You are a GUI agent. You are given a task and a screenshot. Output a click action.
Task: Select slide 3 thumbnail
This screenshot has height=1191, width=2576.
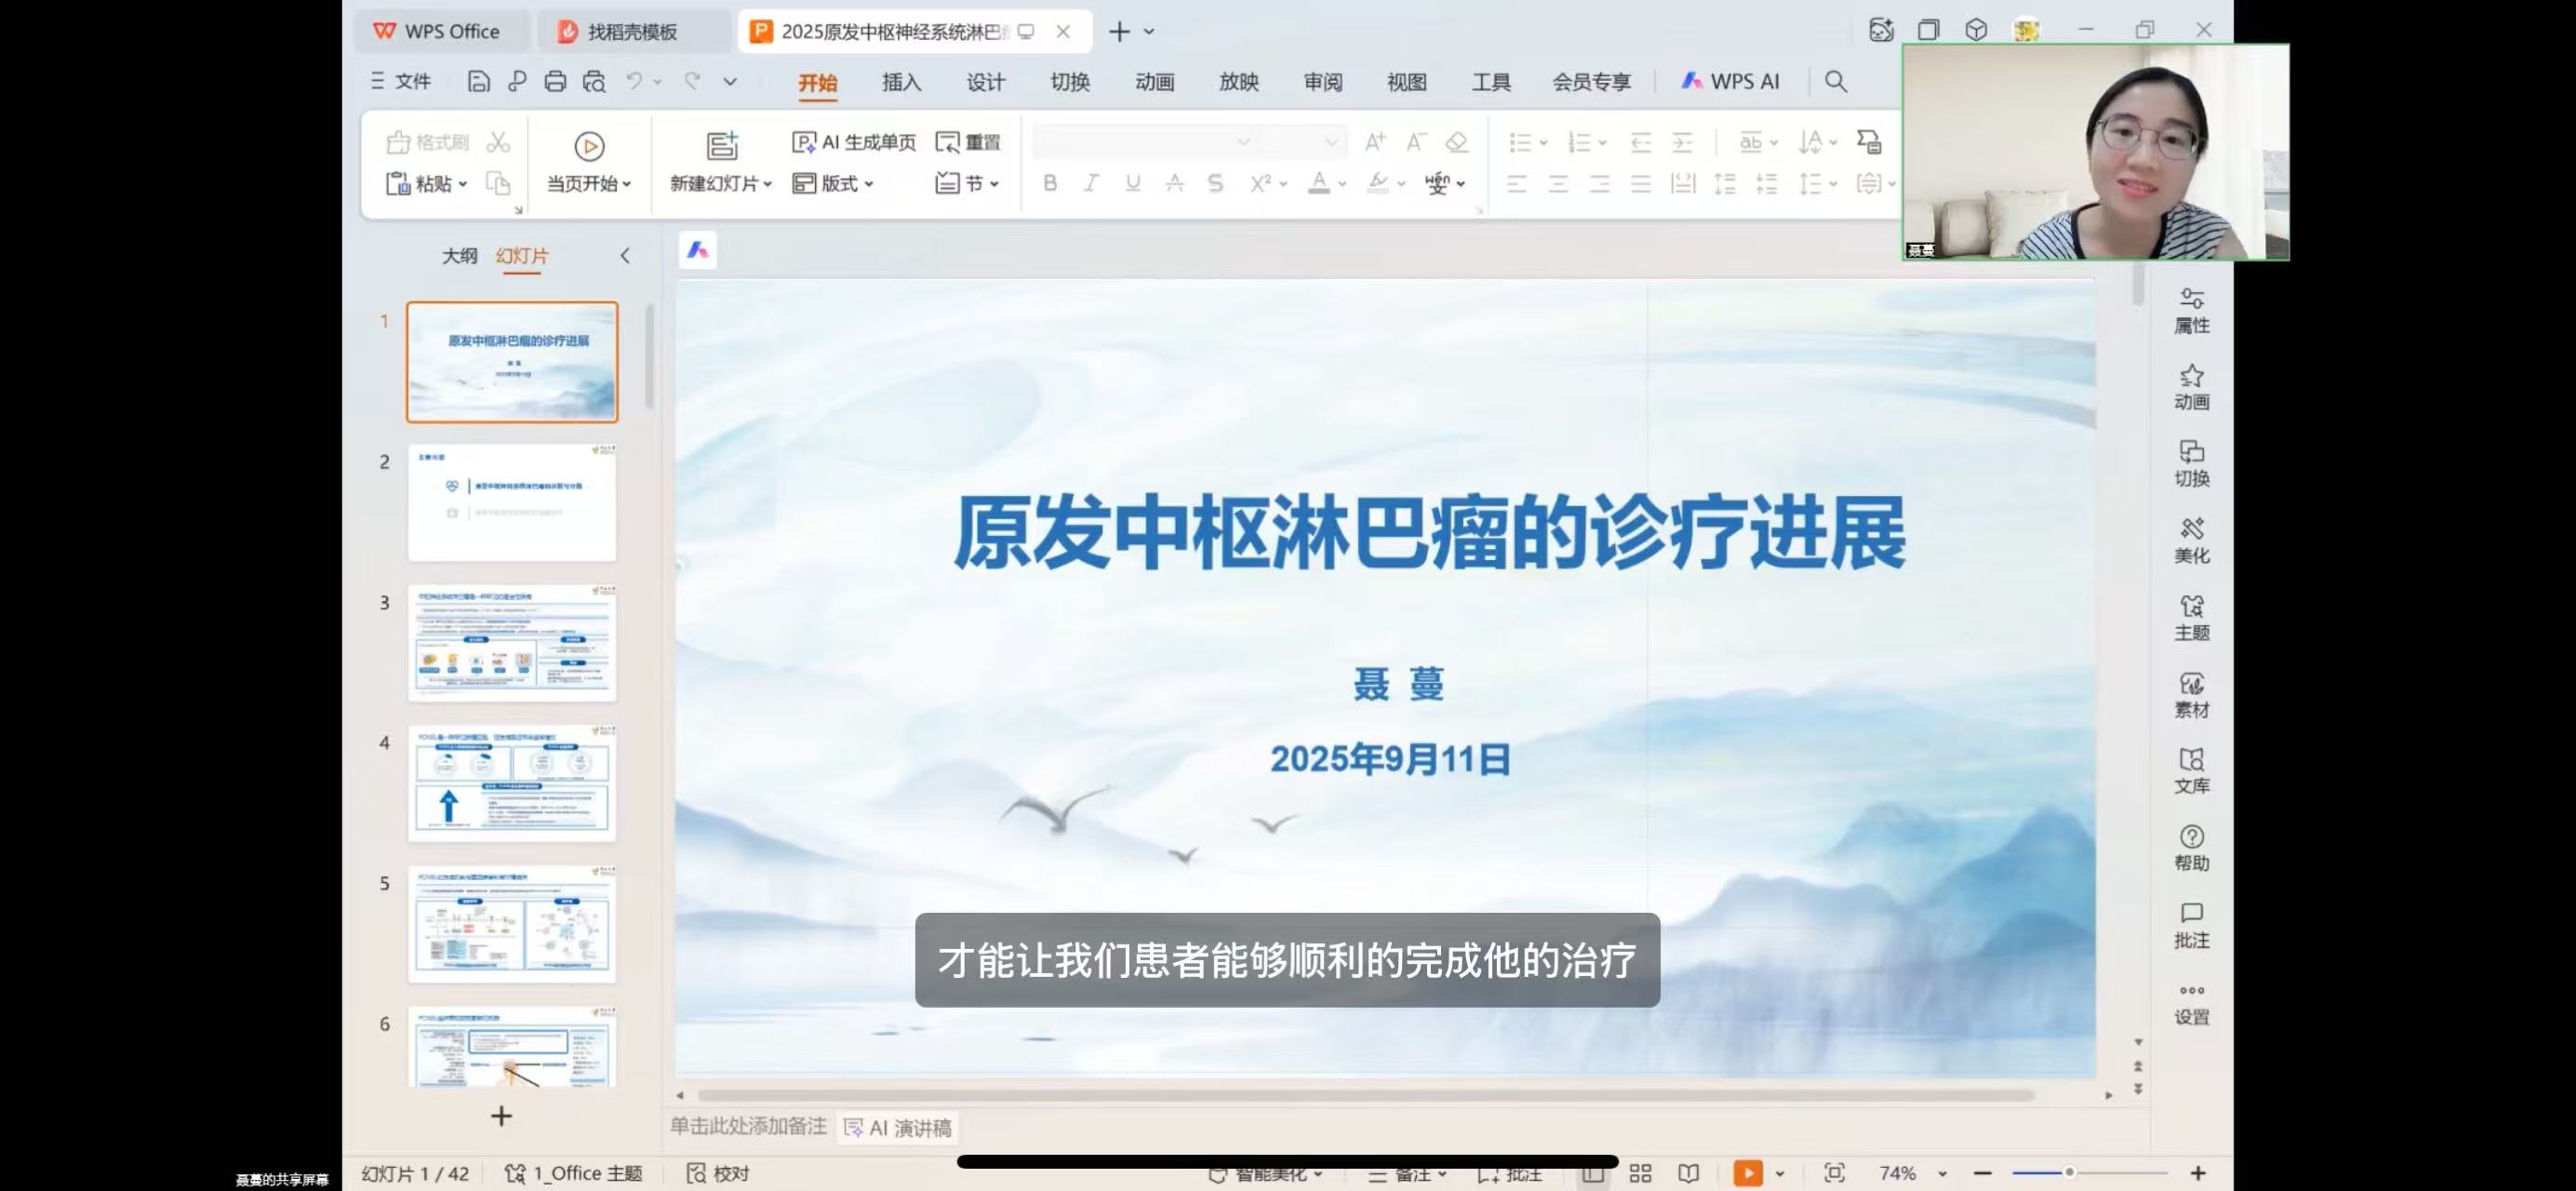pos(512,642)
